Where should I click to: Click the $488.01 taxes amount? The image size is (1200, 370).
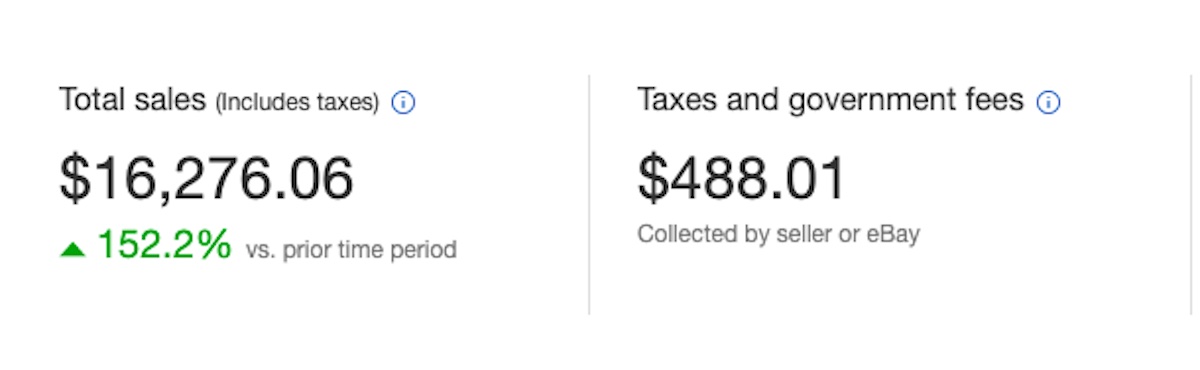tap(742, 178)
